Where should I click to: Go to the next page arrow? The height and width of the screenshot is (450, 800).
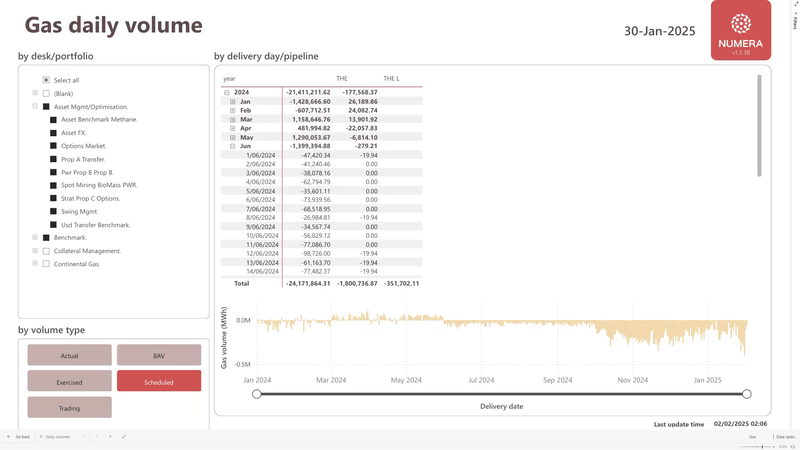click(110, 437)
